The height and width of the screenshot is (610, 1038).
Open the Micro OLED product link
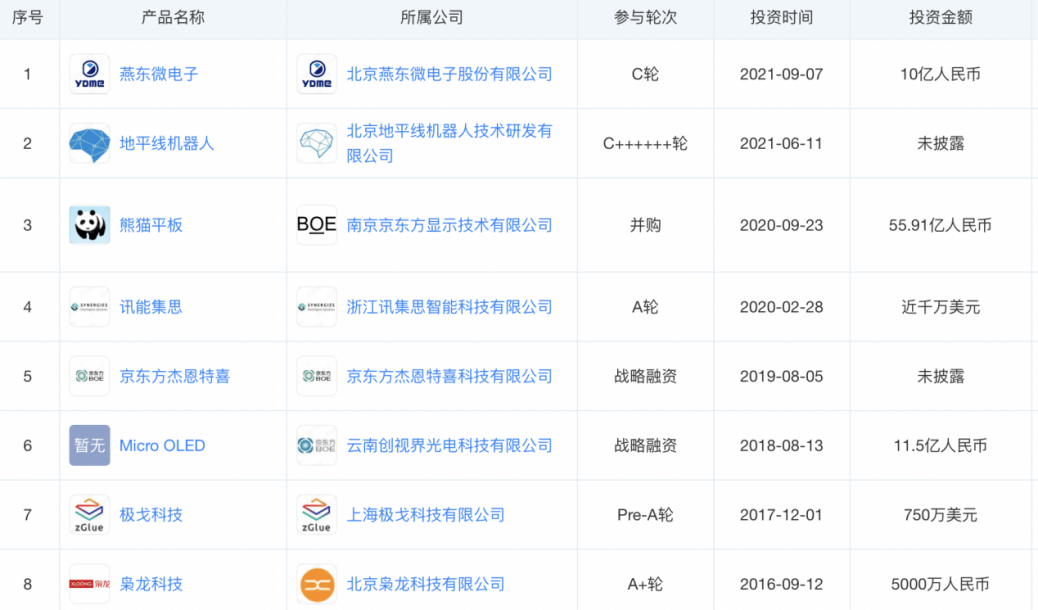click(x=162, y=445)
